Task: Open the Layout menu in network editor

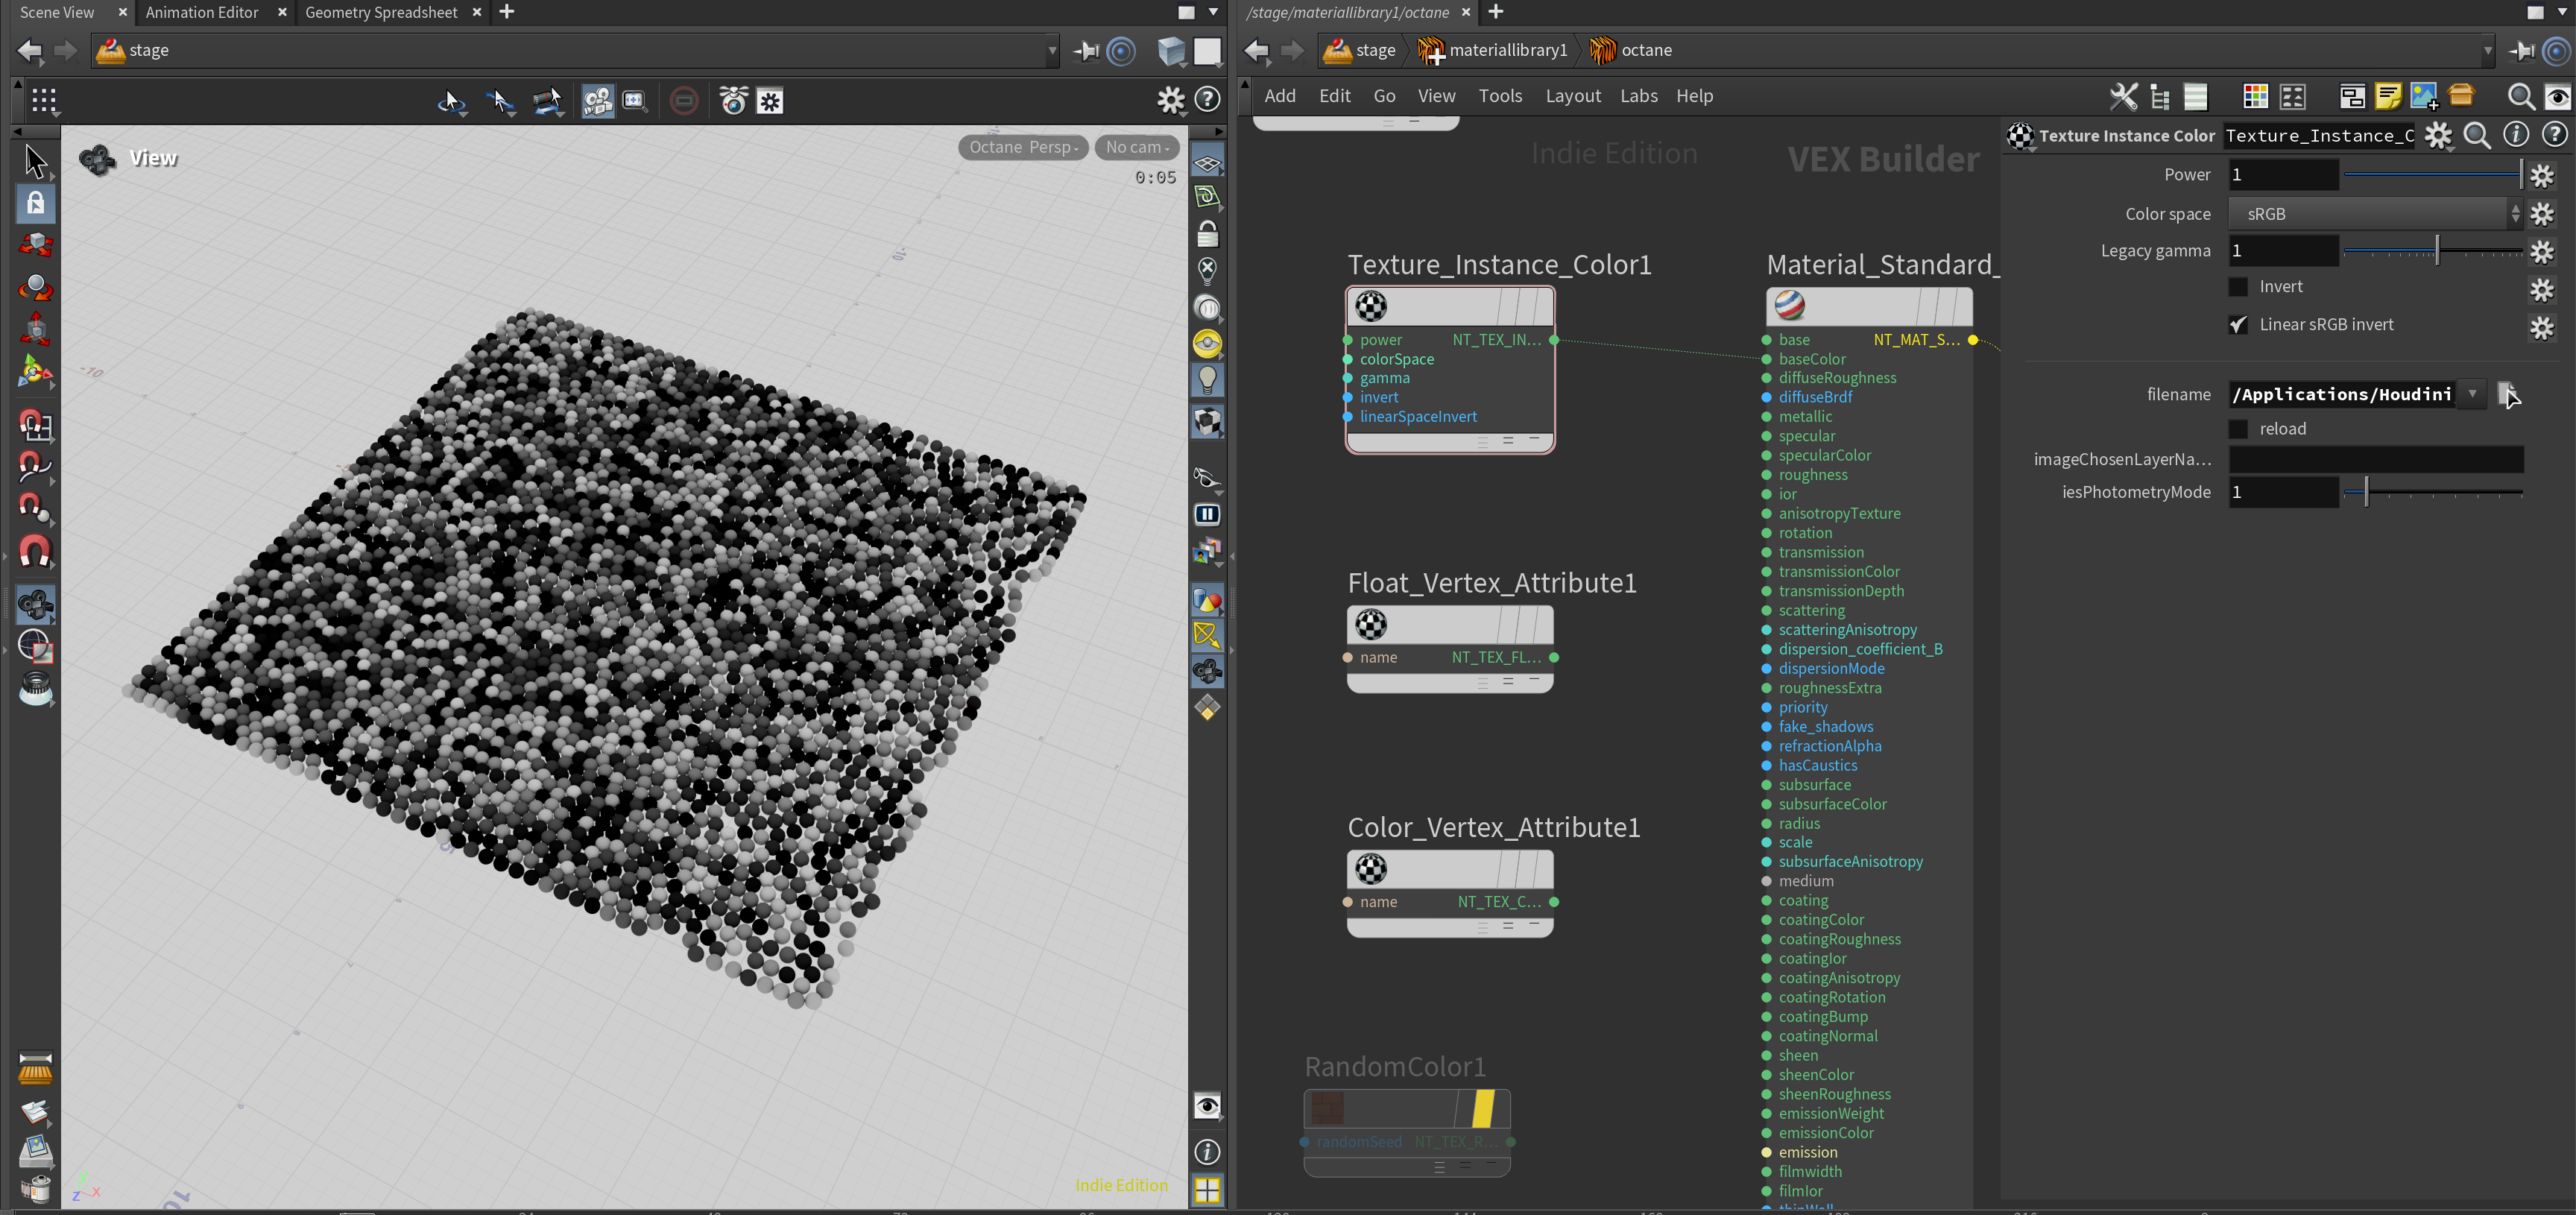Action: pyautogui.click(x=1572, y=96)
